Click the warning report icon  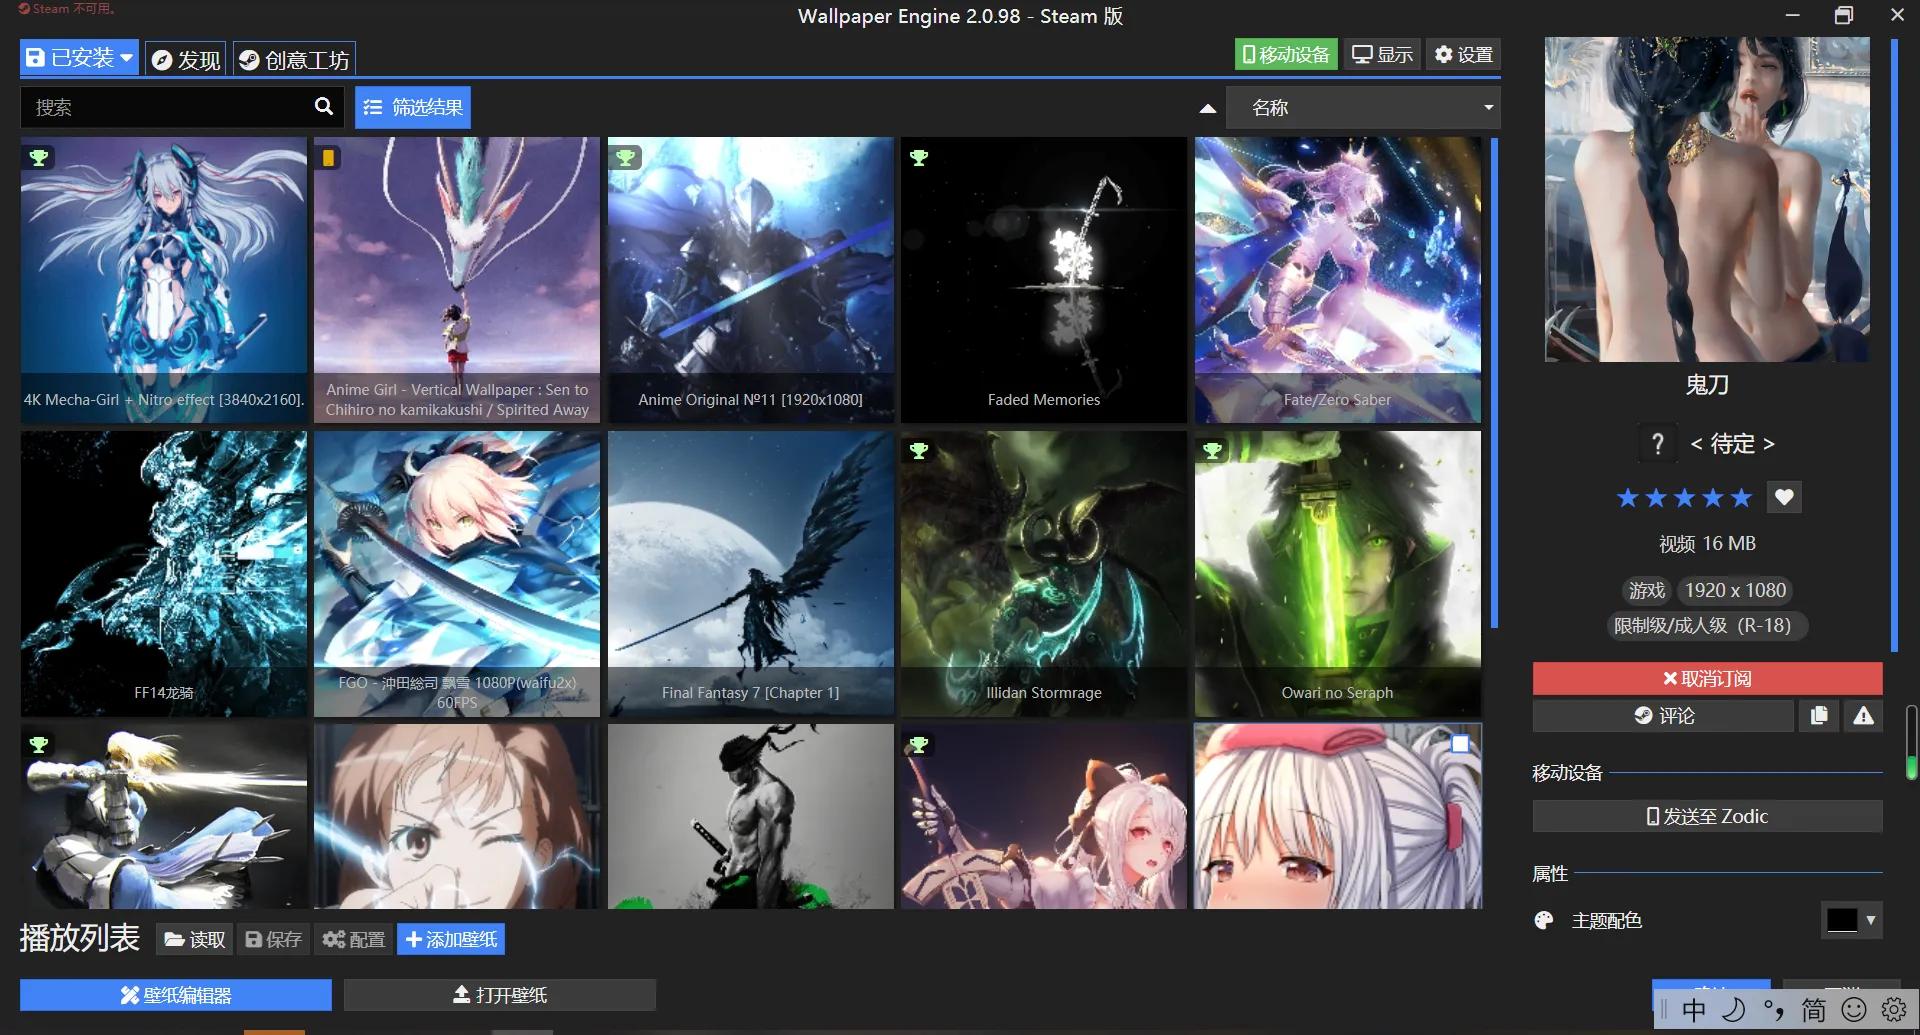click(x=1863, y=716)
